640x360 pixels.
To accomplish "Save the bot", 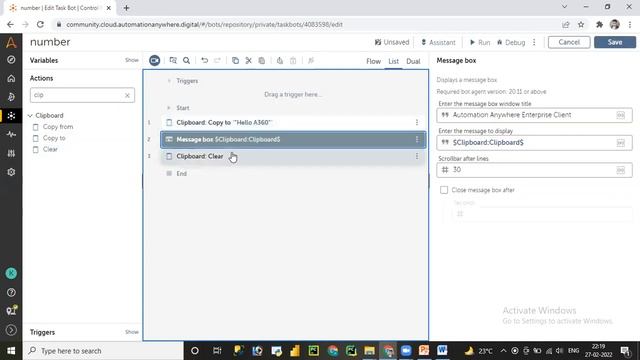I will (615, 42).
